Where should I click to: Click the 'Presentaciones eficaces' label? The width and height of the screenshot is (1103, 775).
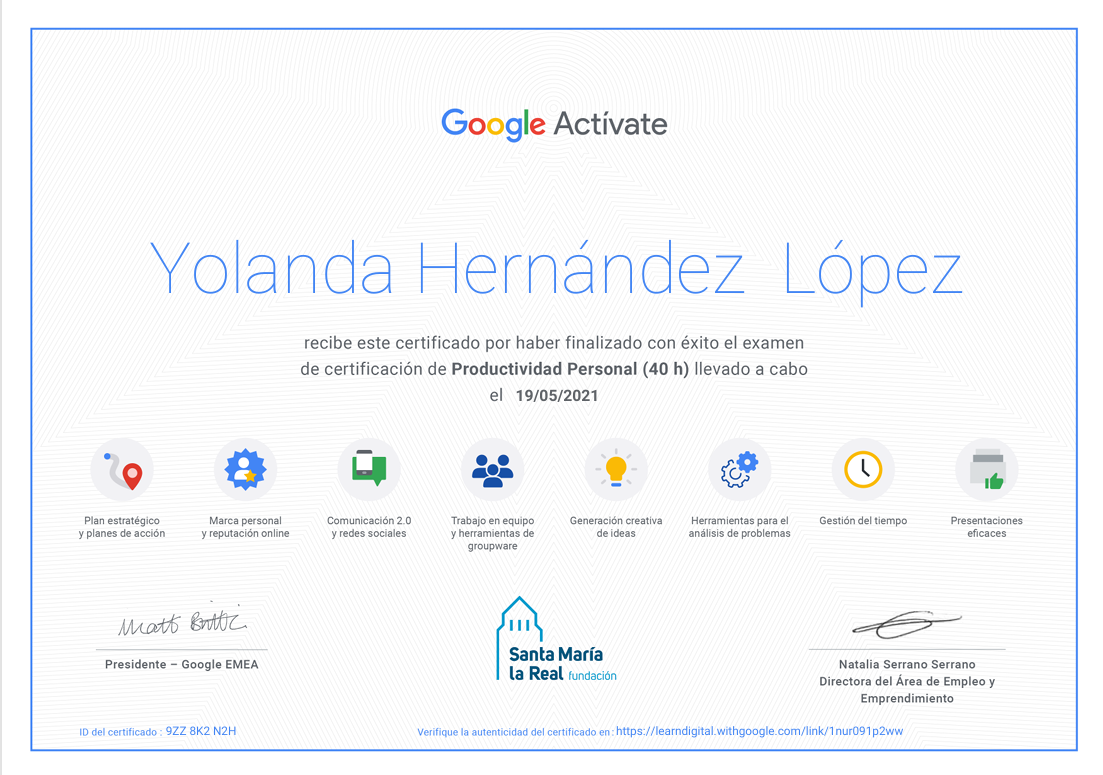click(987, 527)
